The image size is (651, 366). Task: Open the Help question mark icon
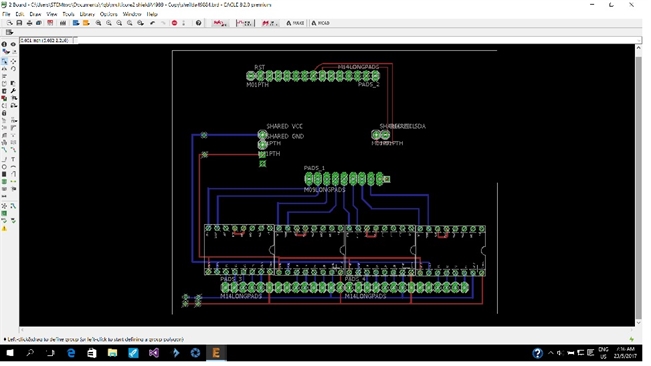click(198, 23)
